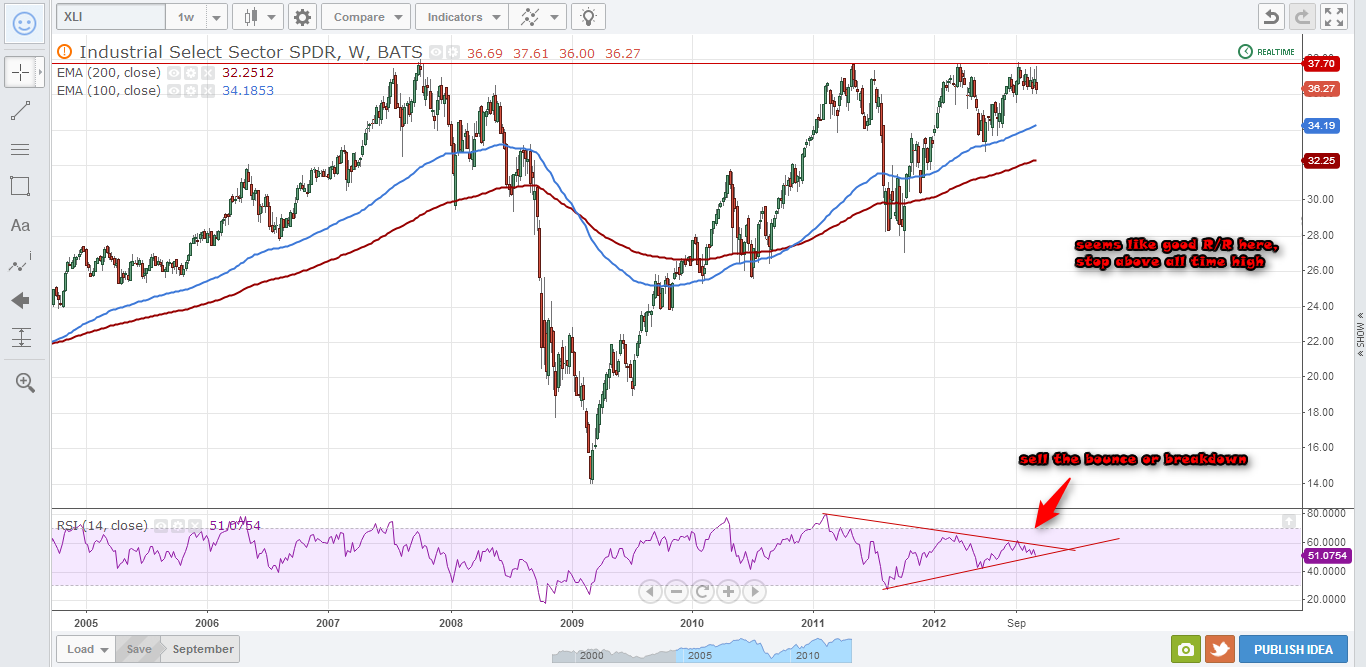Activate the zoom magnifier tool
This screenshot has width=1366, height=667.
pos(25,382)
